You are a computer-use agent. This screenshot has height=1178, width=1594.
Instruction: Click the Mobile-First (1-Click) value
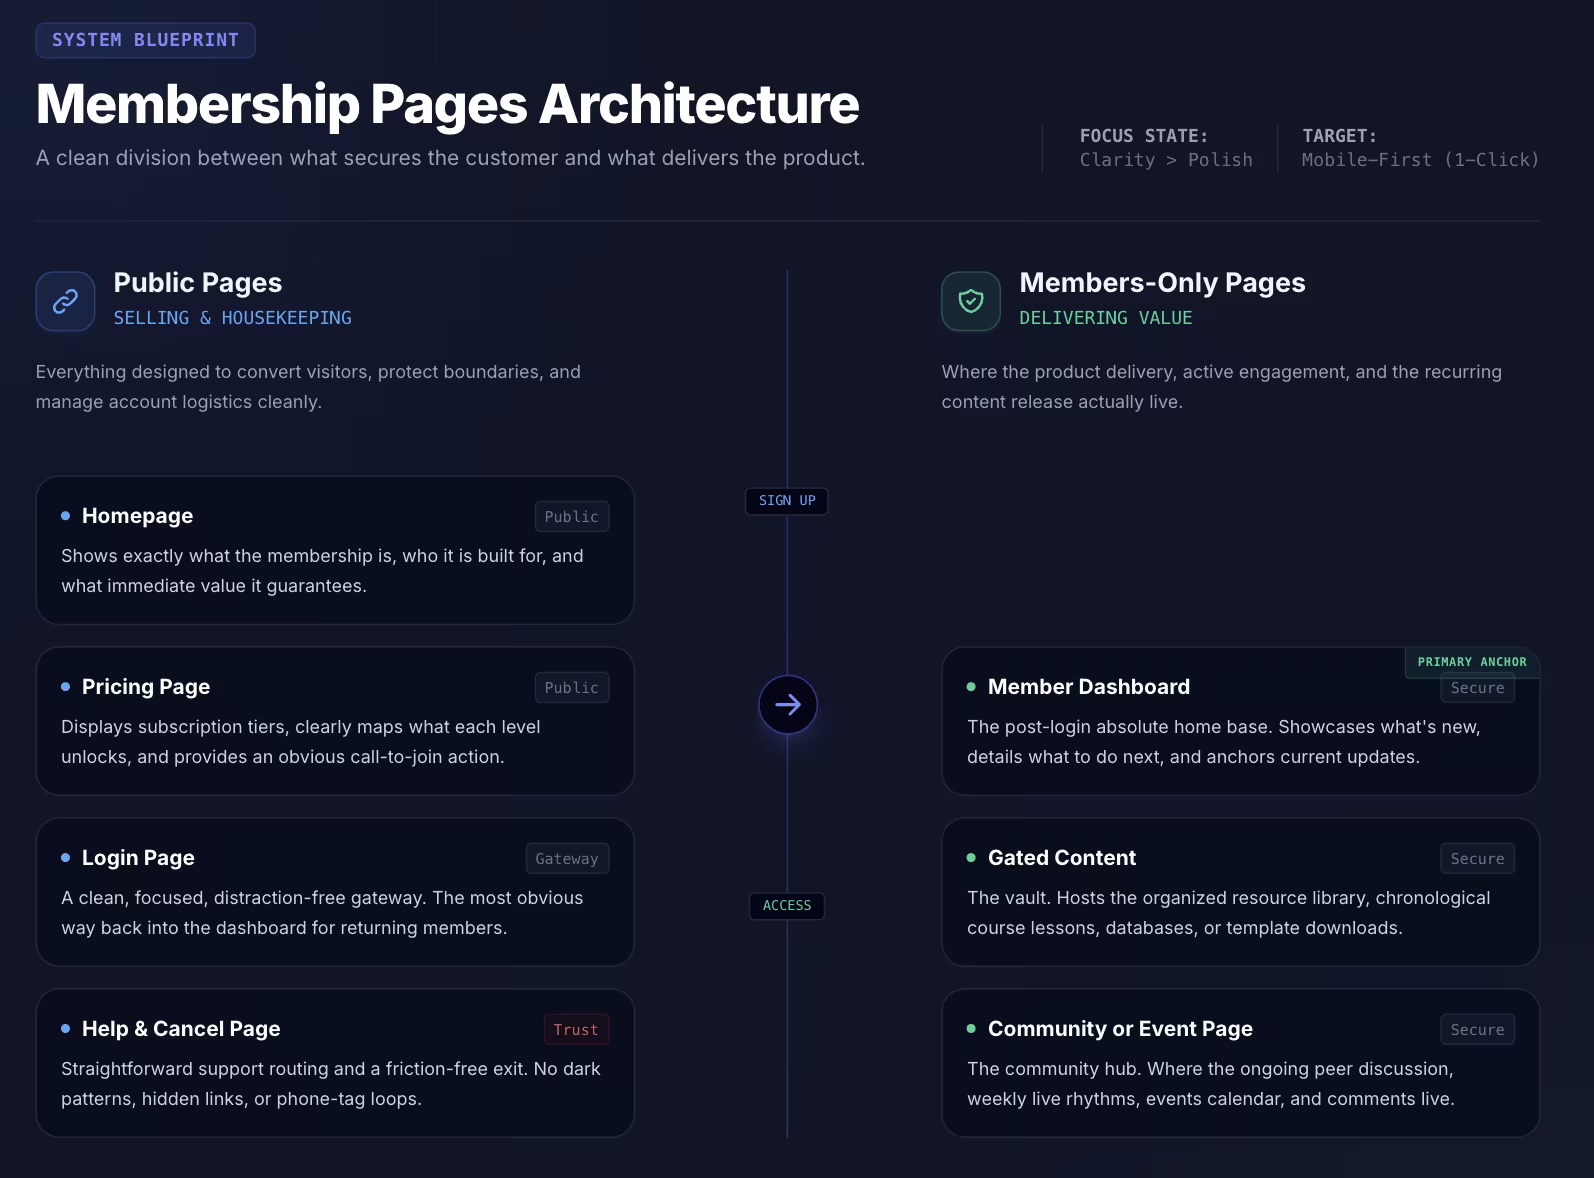[x=1420, y=160]
